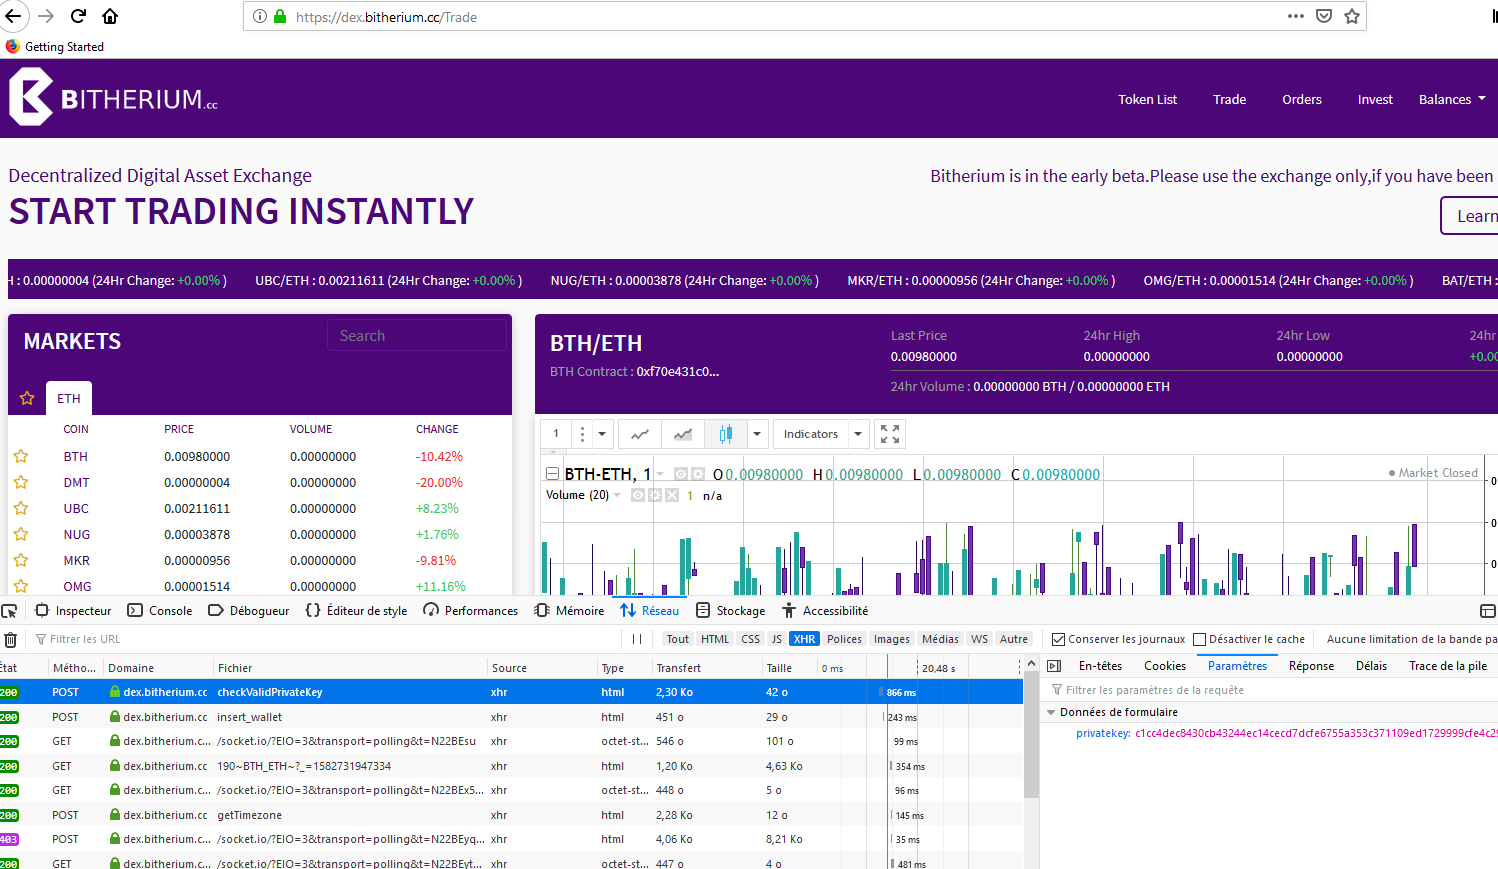Open the interval dropdown arrow next to 1
The image size is (1498, 869).
(x=602, y=434)
